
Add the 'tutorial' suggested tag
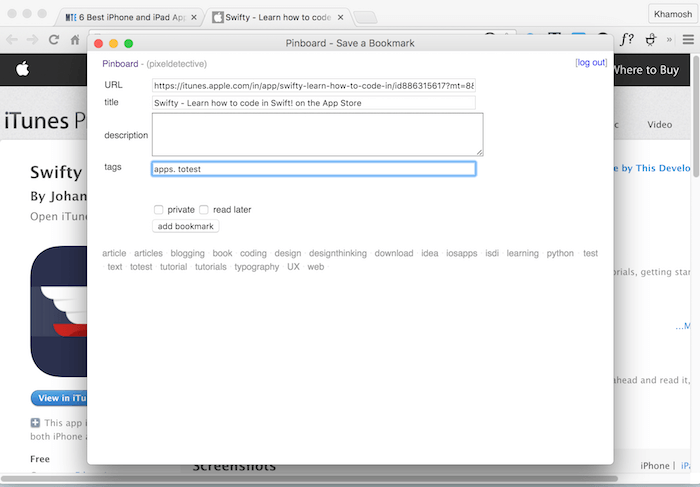pos(174,266)
